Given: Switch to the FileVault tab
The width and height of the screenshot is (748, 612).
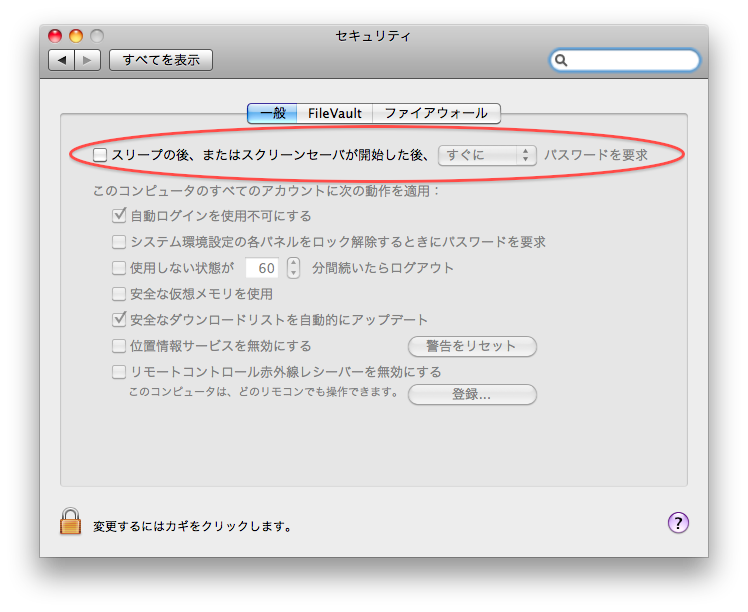Looking at the screenshot, I should coord(334,114).
